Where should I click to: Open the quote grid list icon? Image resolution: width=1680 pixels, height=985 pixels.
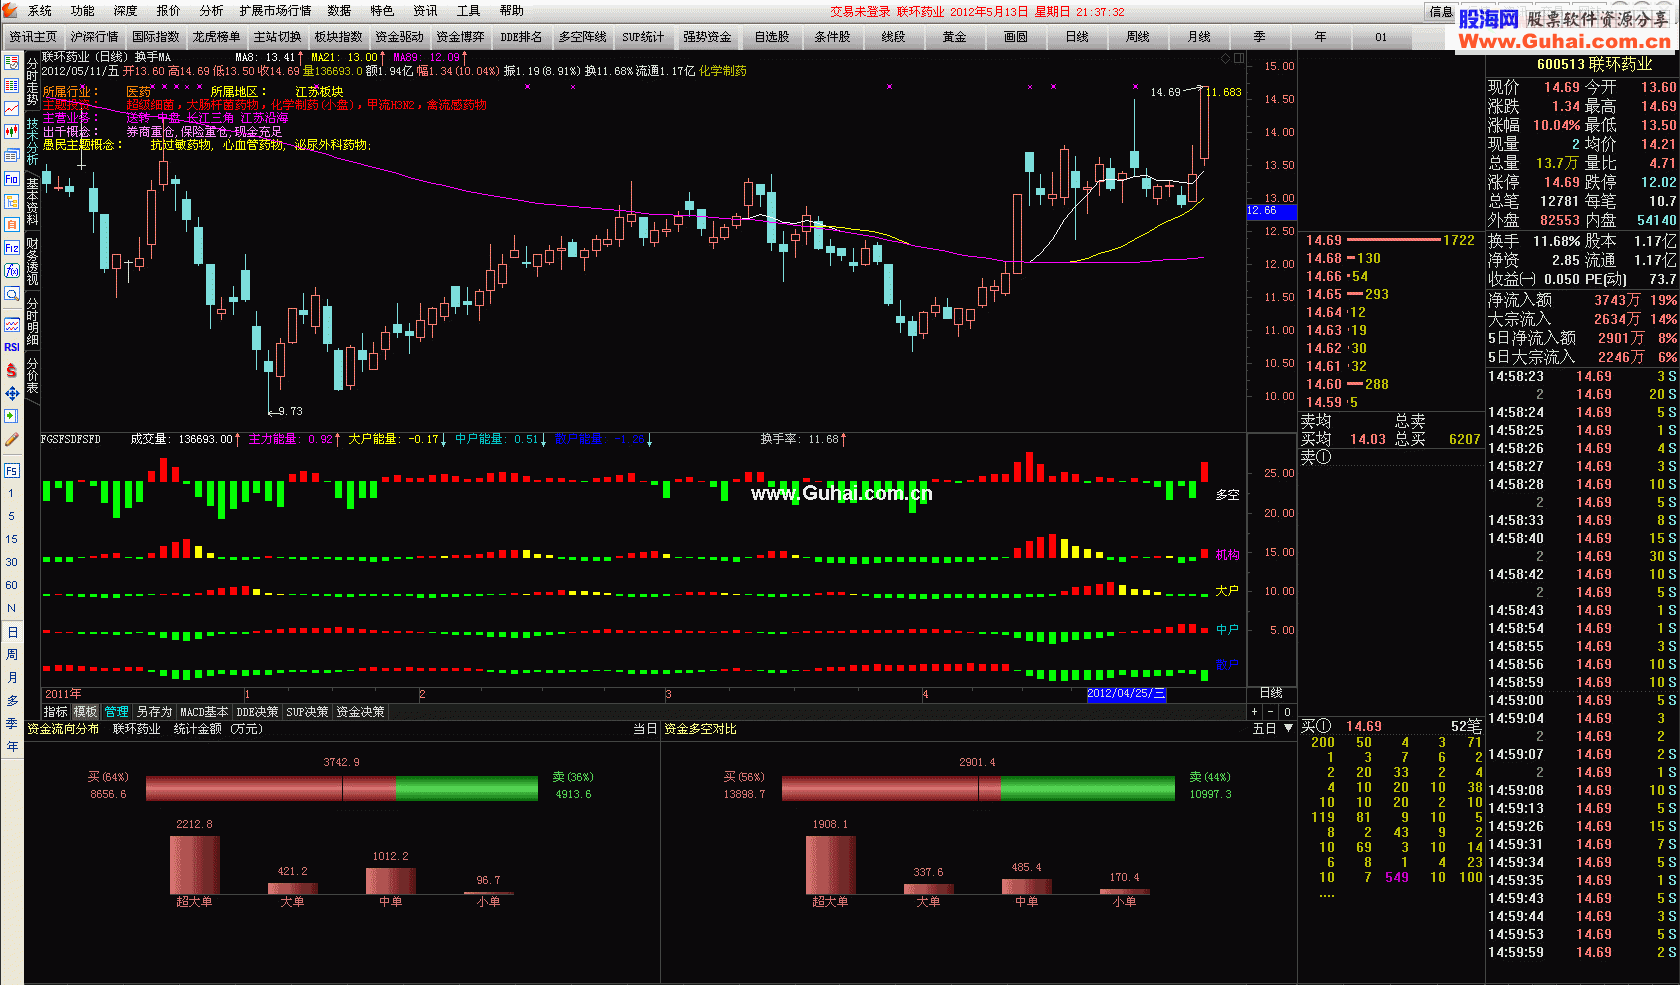click(12, 85)
